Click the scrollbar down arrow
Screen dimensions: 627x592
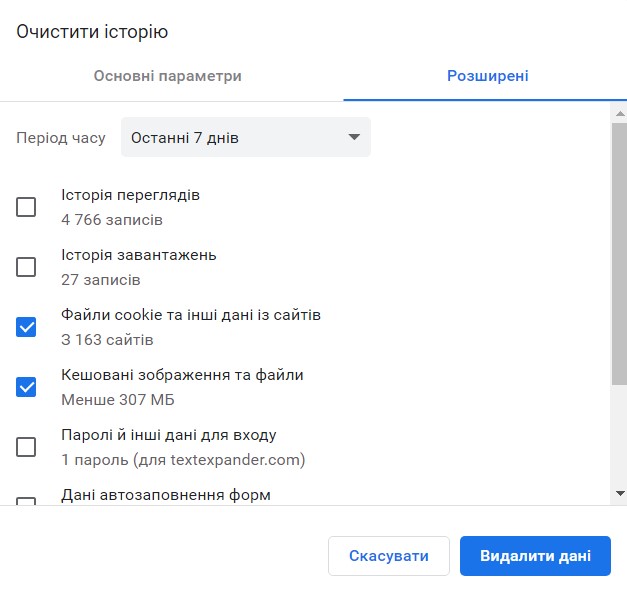coord(620,493)
